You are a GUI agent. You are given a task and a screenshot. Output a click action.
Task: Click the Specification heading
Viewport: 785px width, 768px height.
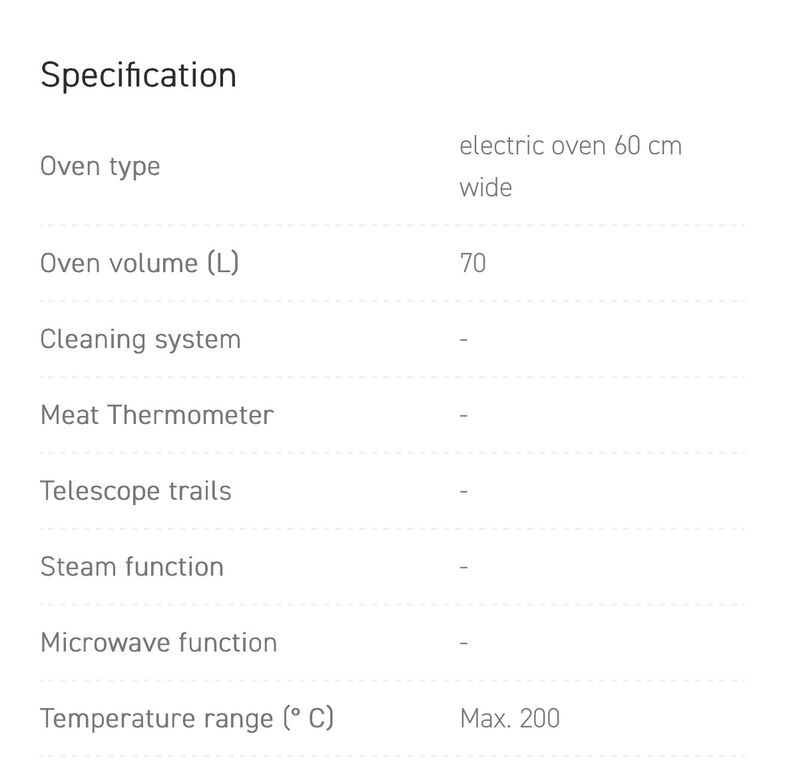click(x=138, y=76)
